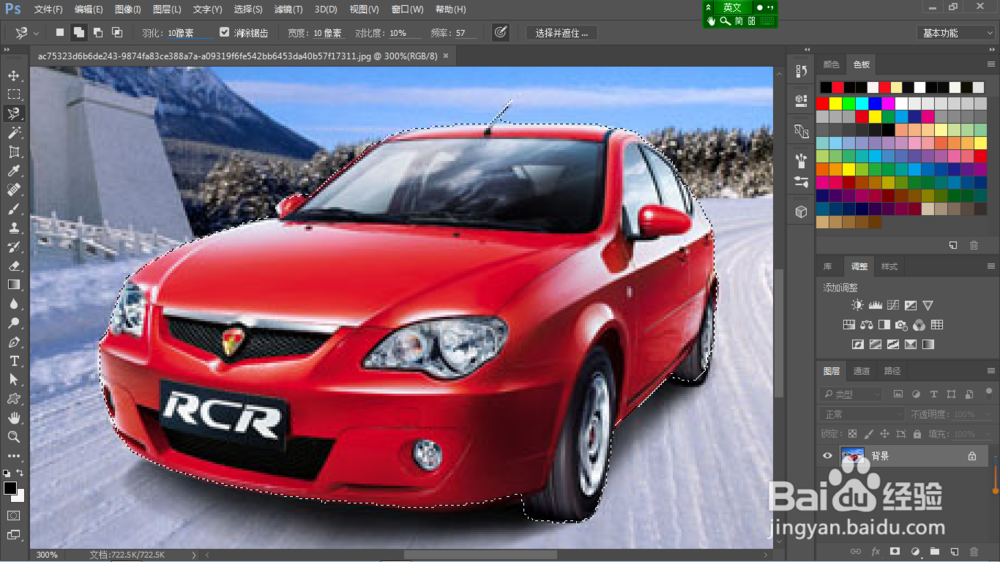
Task: Select the Rectangular Marquee tool
Action: pos(13,94)
